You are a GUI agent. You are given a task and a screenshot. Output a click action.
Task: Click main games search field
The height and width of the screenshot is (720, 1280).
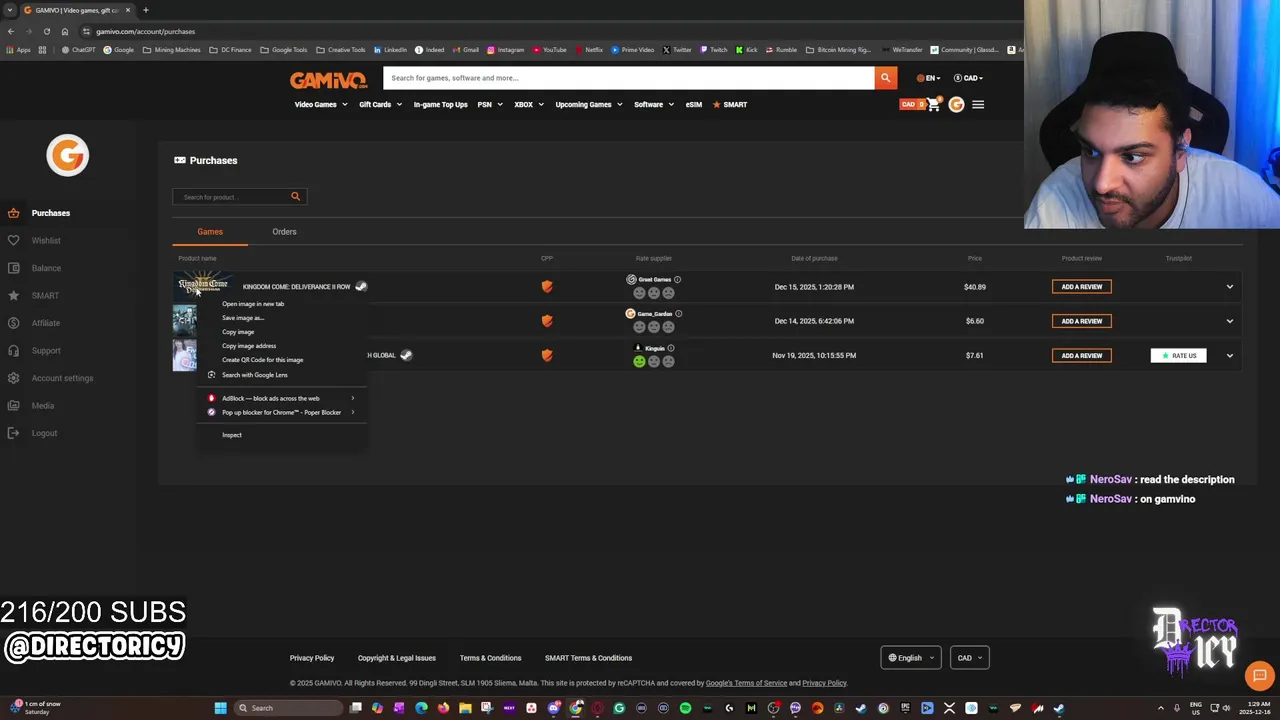(629, 78)
